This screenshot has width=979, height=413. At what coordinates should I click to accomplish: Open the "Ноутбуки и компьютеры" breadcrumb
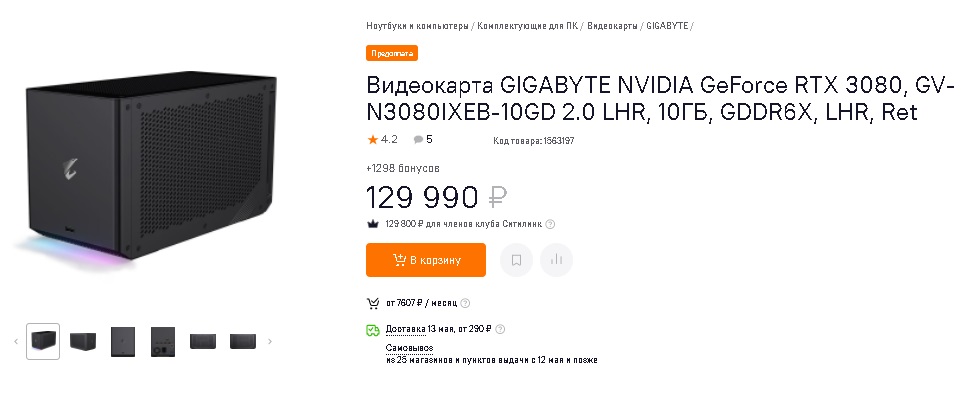click(x=418, y=26)
